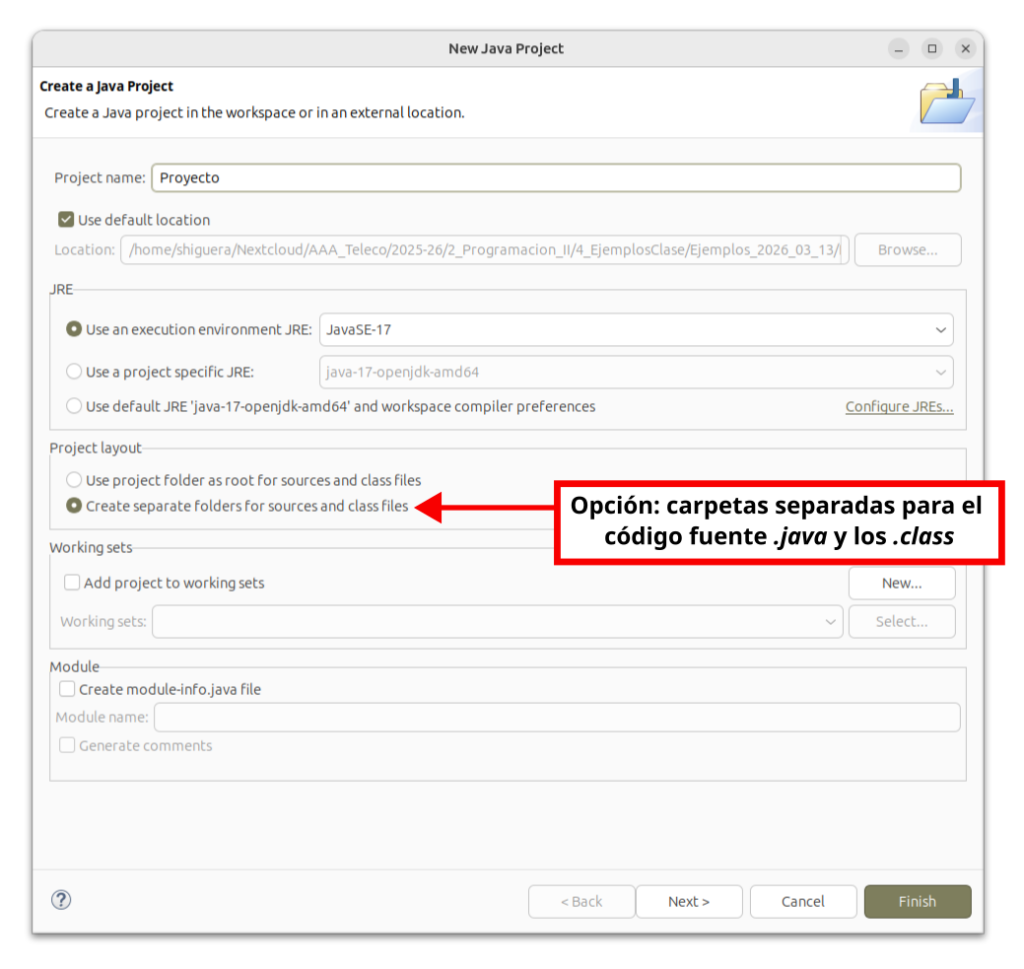Click the help question mark icon
Viewport: 1024px width, 969px height.
pyautogui.click(x=61, y=900)
